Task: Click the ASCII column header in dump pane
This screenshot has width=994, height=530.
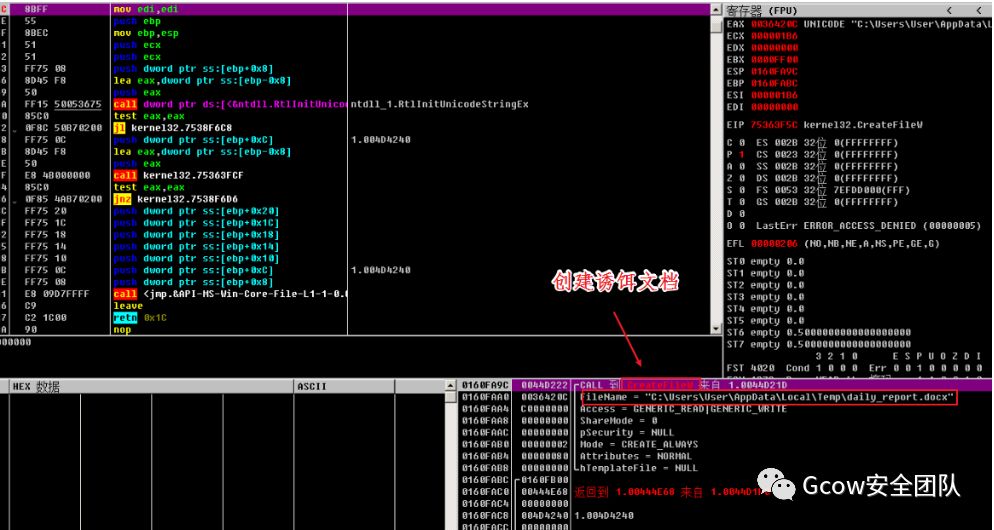Action: (312, 386)
